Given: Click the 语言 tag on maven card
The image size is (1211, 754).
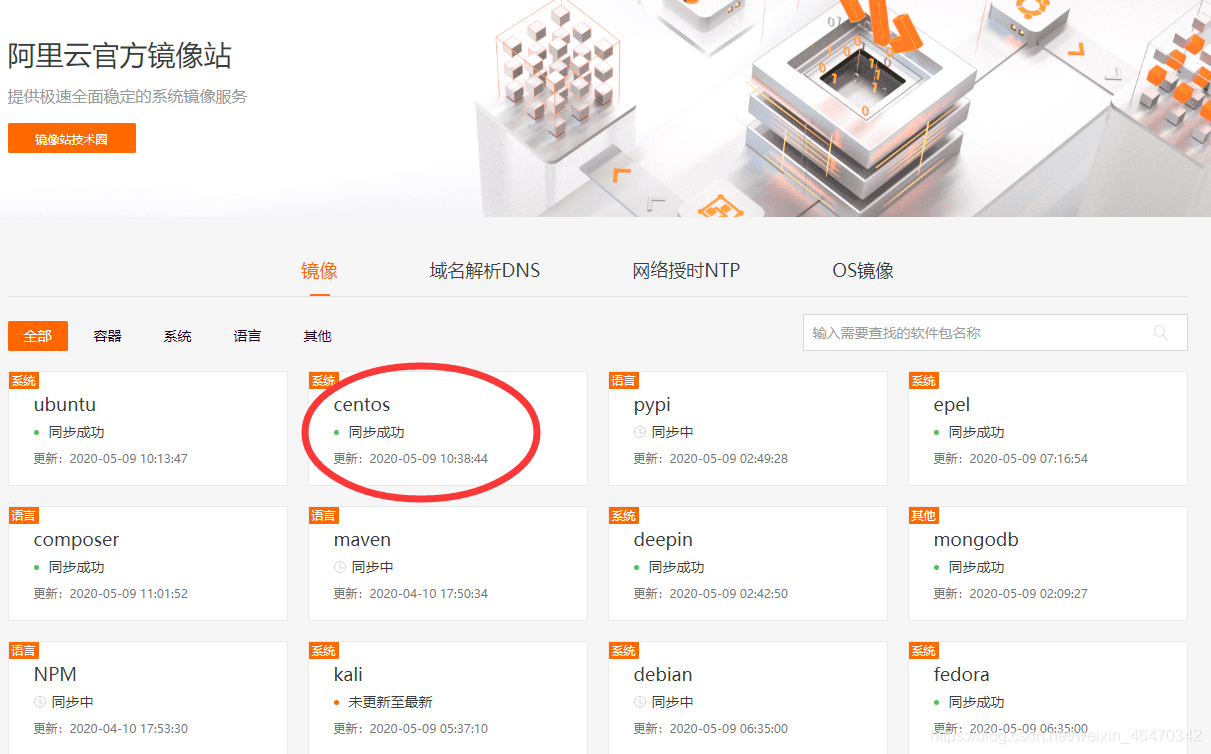Looking at the screenshot, I should (323, 515).
